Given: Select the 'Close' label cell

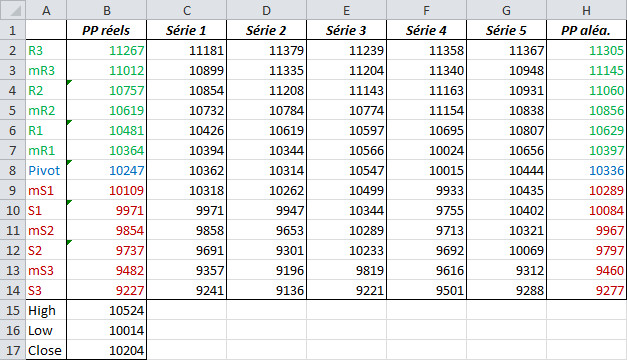Looking at the screenshot, I should pos(46,350).
